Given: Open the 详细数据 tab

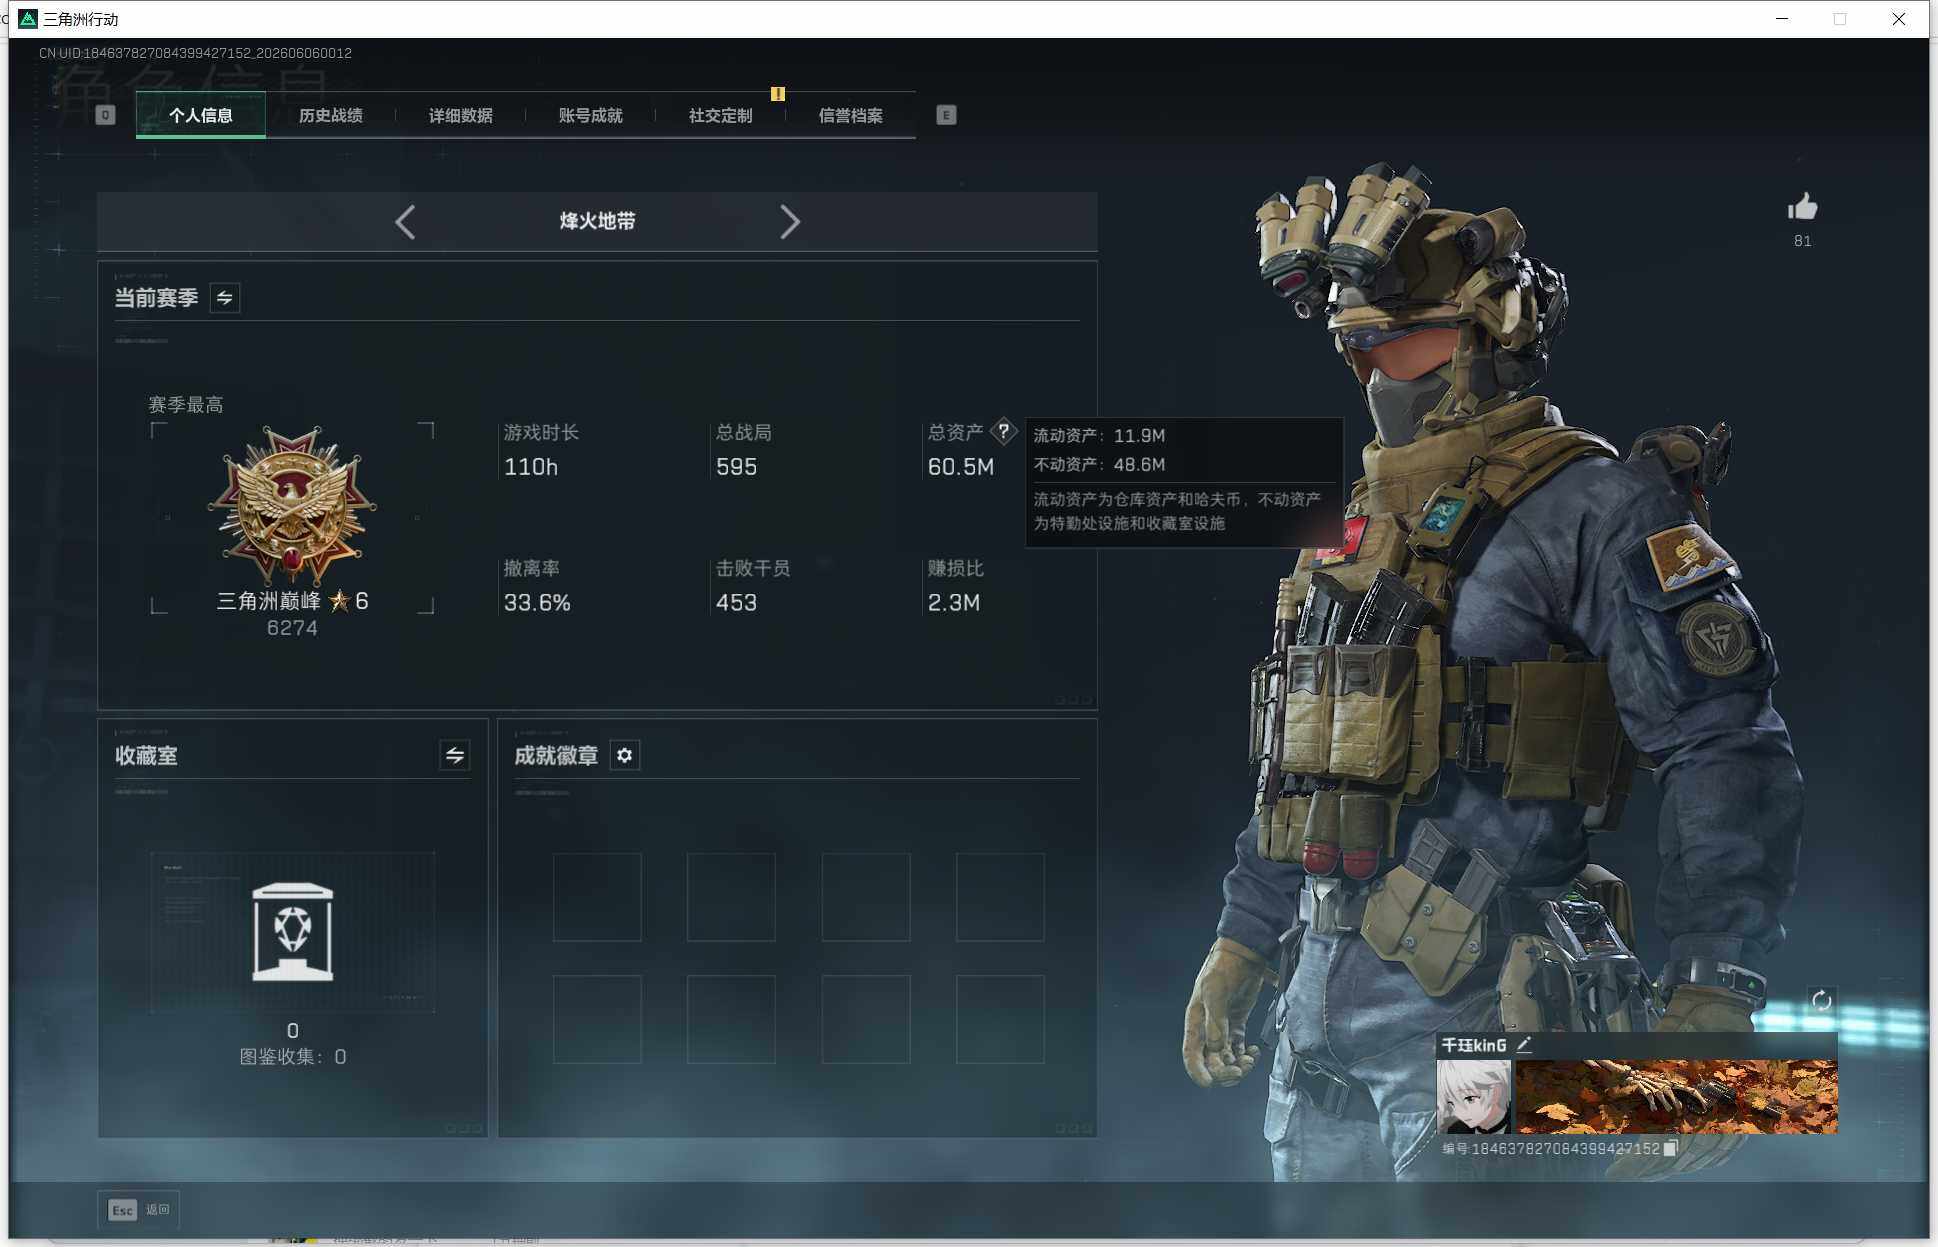Looking at the screenshot, I should click(x=461, y=115).
